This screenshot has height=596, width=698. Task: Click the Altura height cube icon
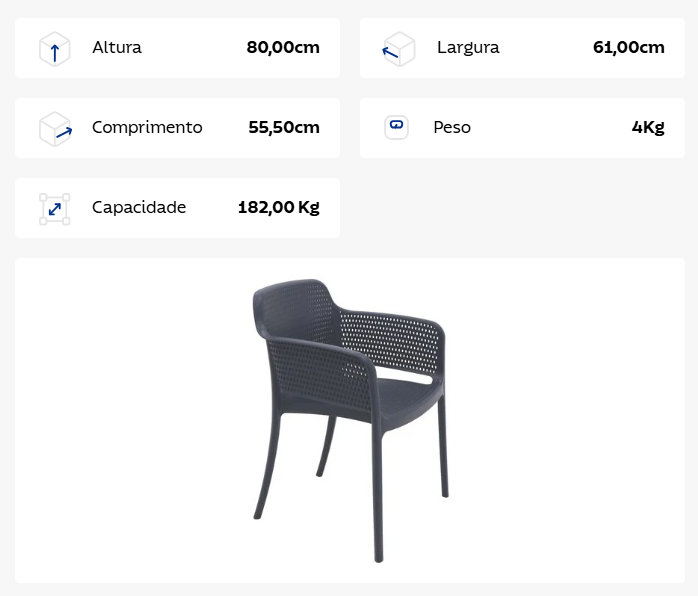click(54, 49)
